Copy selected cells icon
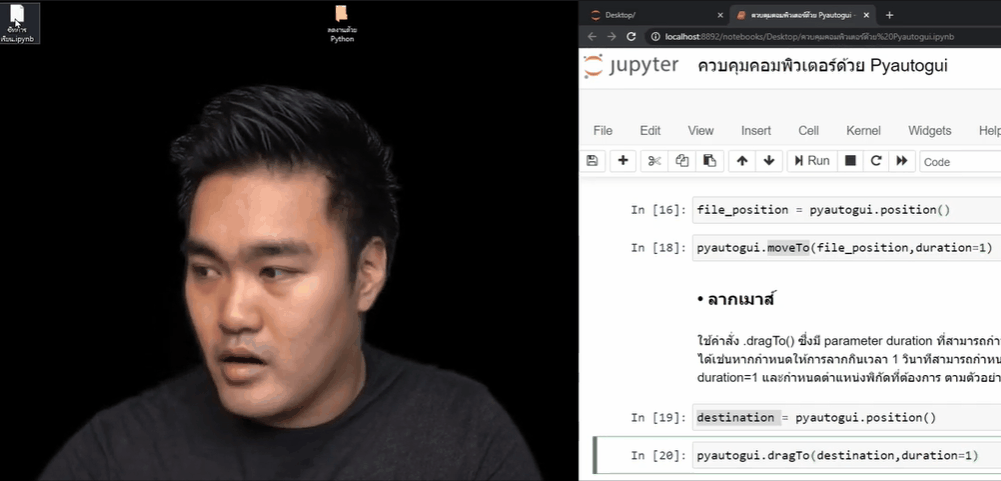The image size is (1001, 481). point(682,161)
